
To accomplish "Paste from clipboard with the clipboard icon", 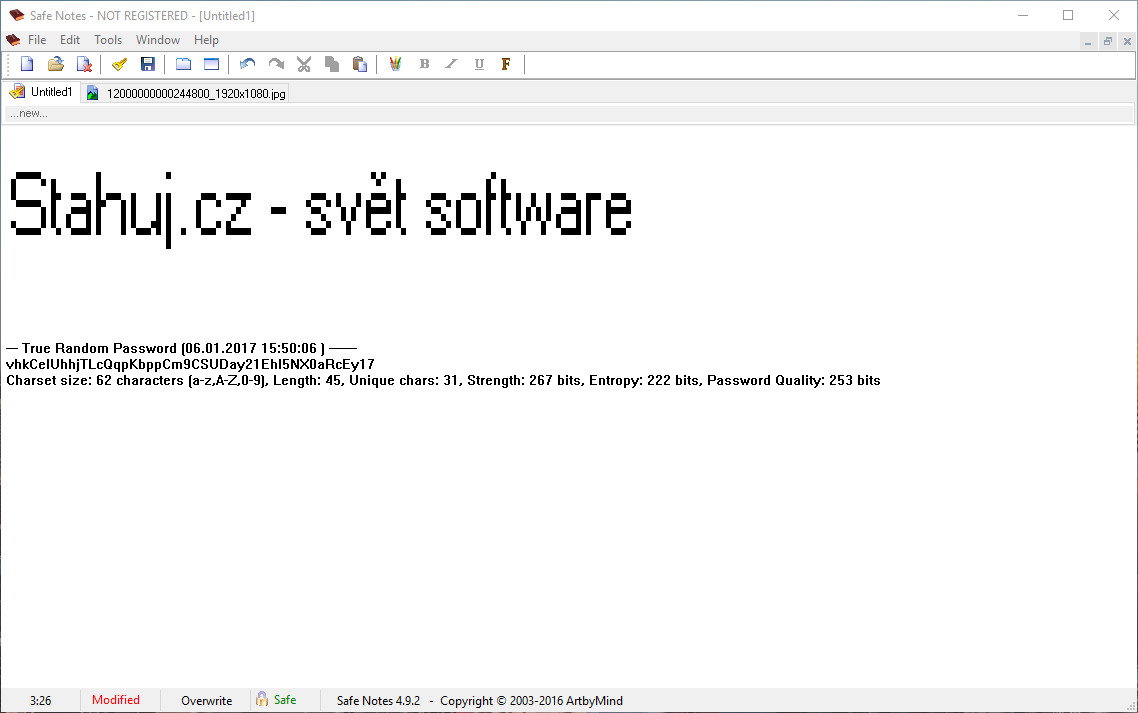I will click(359, 64).
